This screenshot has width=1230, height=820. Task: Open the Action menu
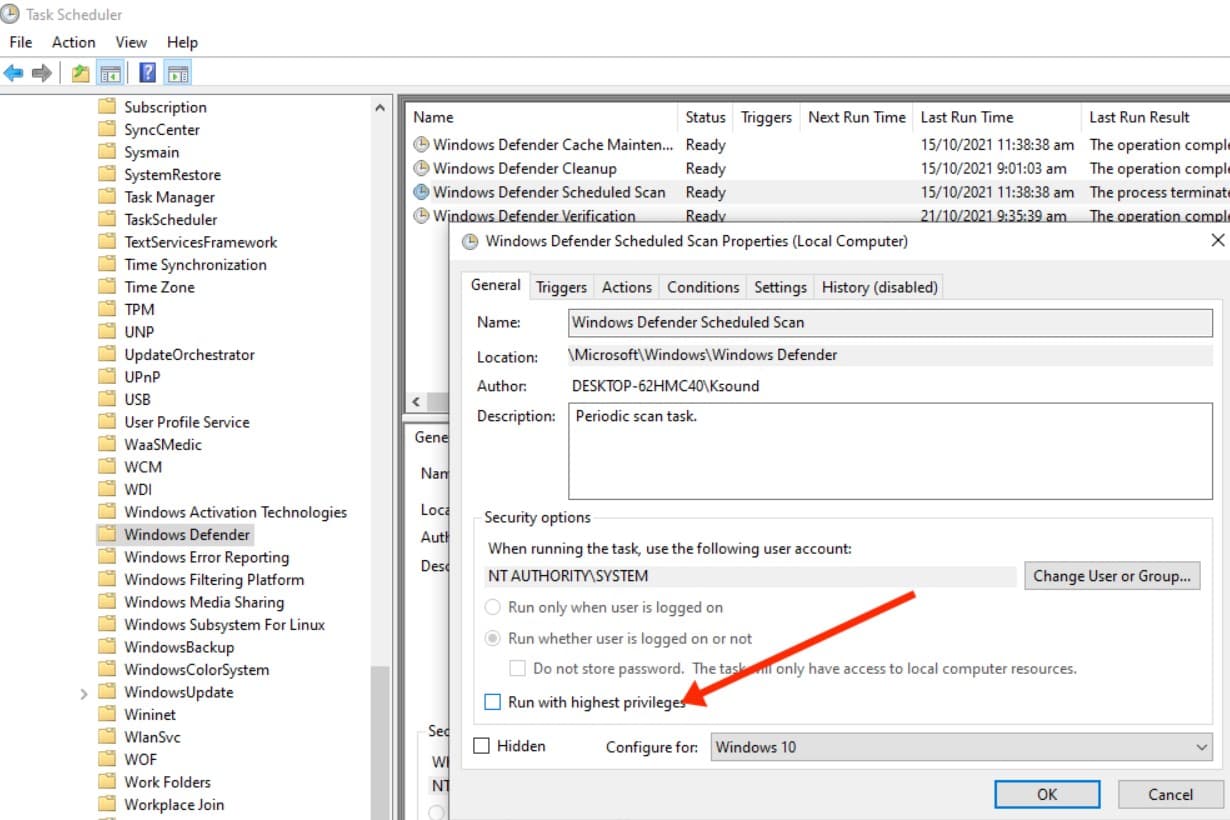[74, 42]
